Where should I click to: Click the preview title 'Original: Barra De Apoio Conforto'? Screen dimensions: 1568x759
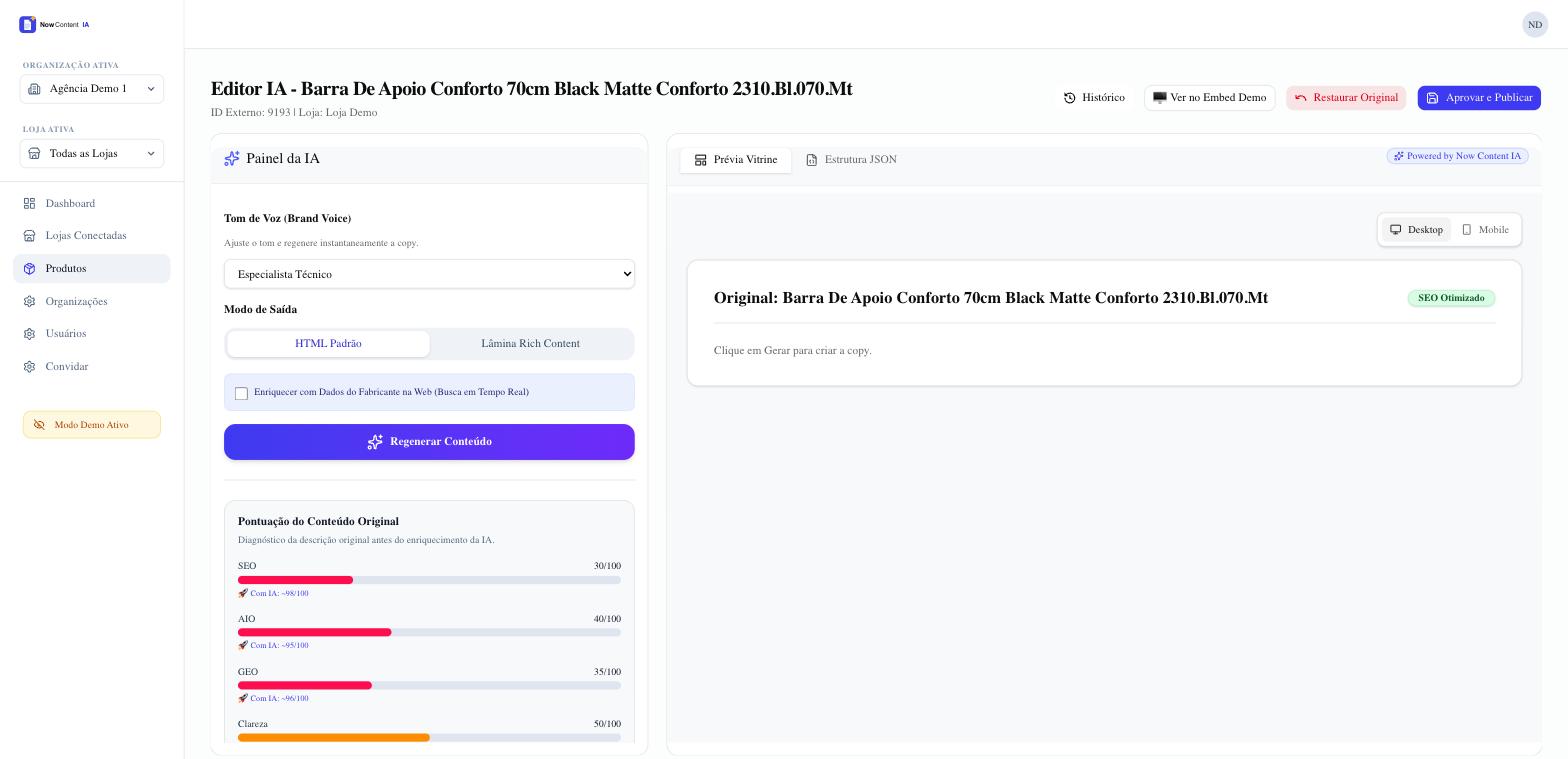pos(991,298)
